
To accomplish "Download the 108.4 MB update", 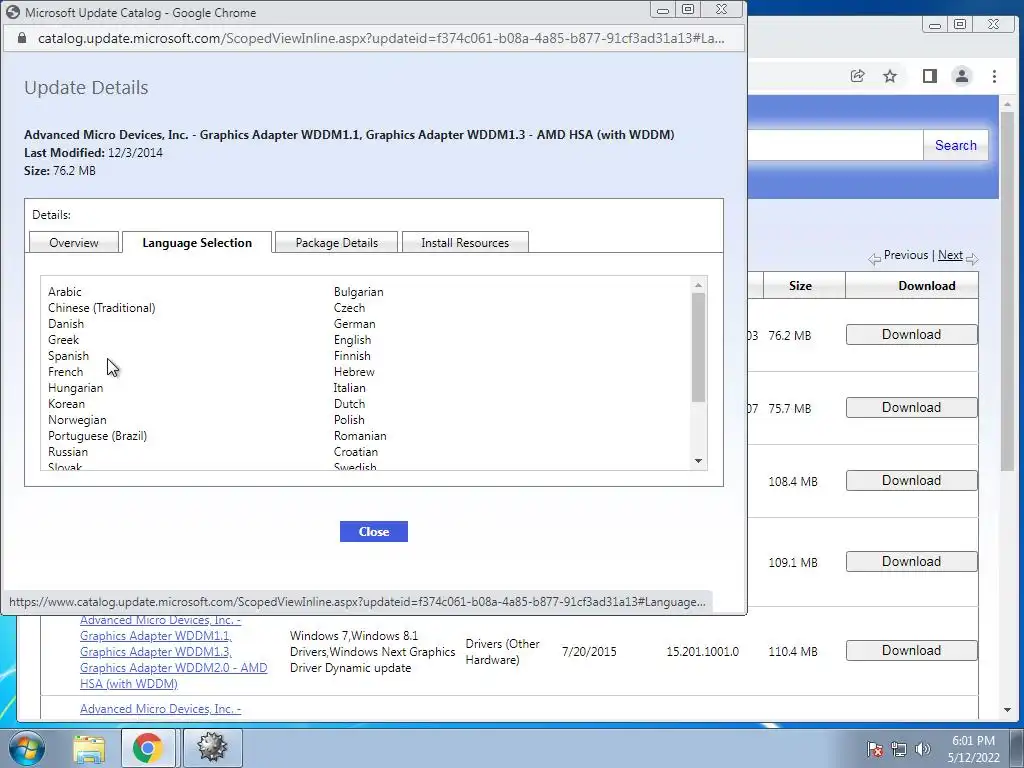I will tap(912, 481).
